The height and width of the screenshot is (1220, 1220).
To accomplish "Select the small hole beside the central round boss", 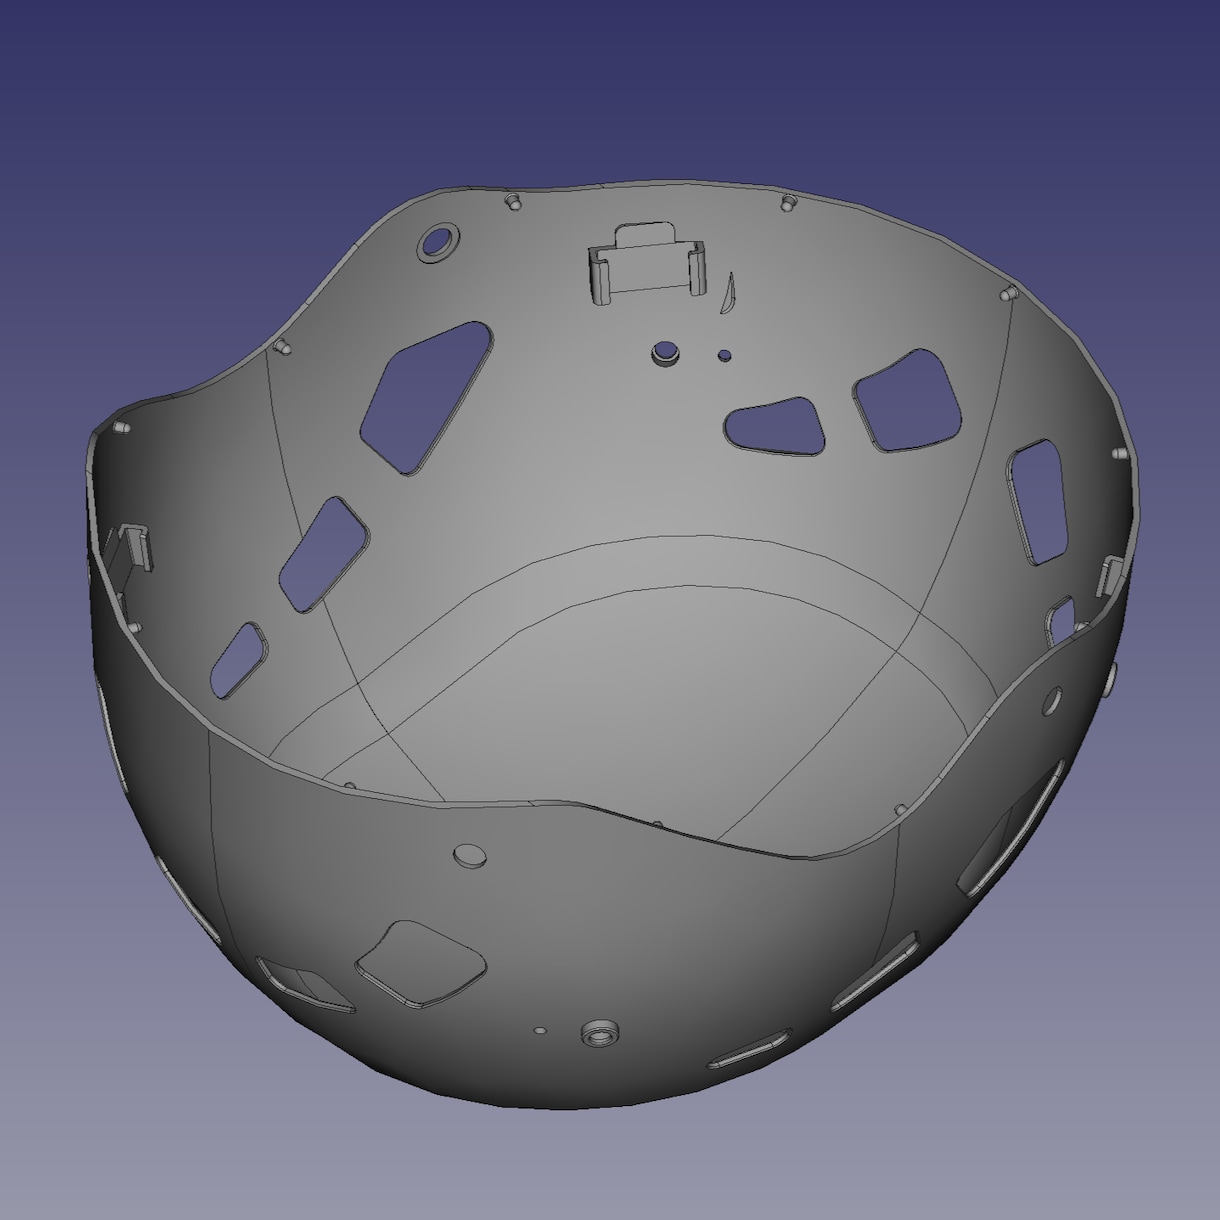I will 724,355.
